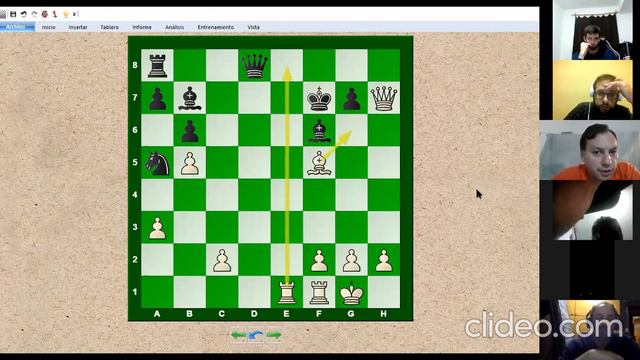Select the white rook on f1
The image size is (640, 360).
[319, 292]
